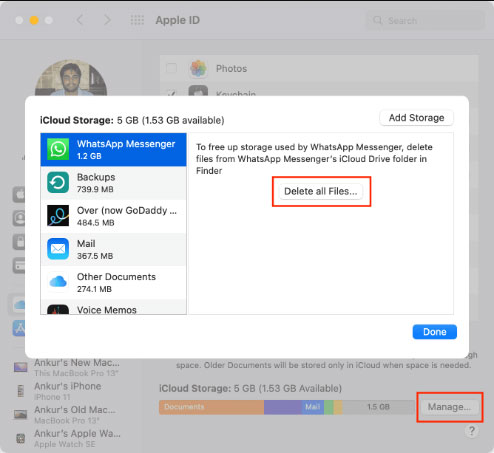Image resolution: width=494 pixels, height=453 pixels.
Task: Click the Add Storage button
Action: coord(416,118)
